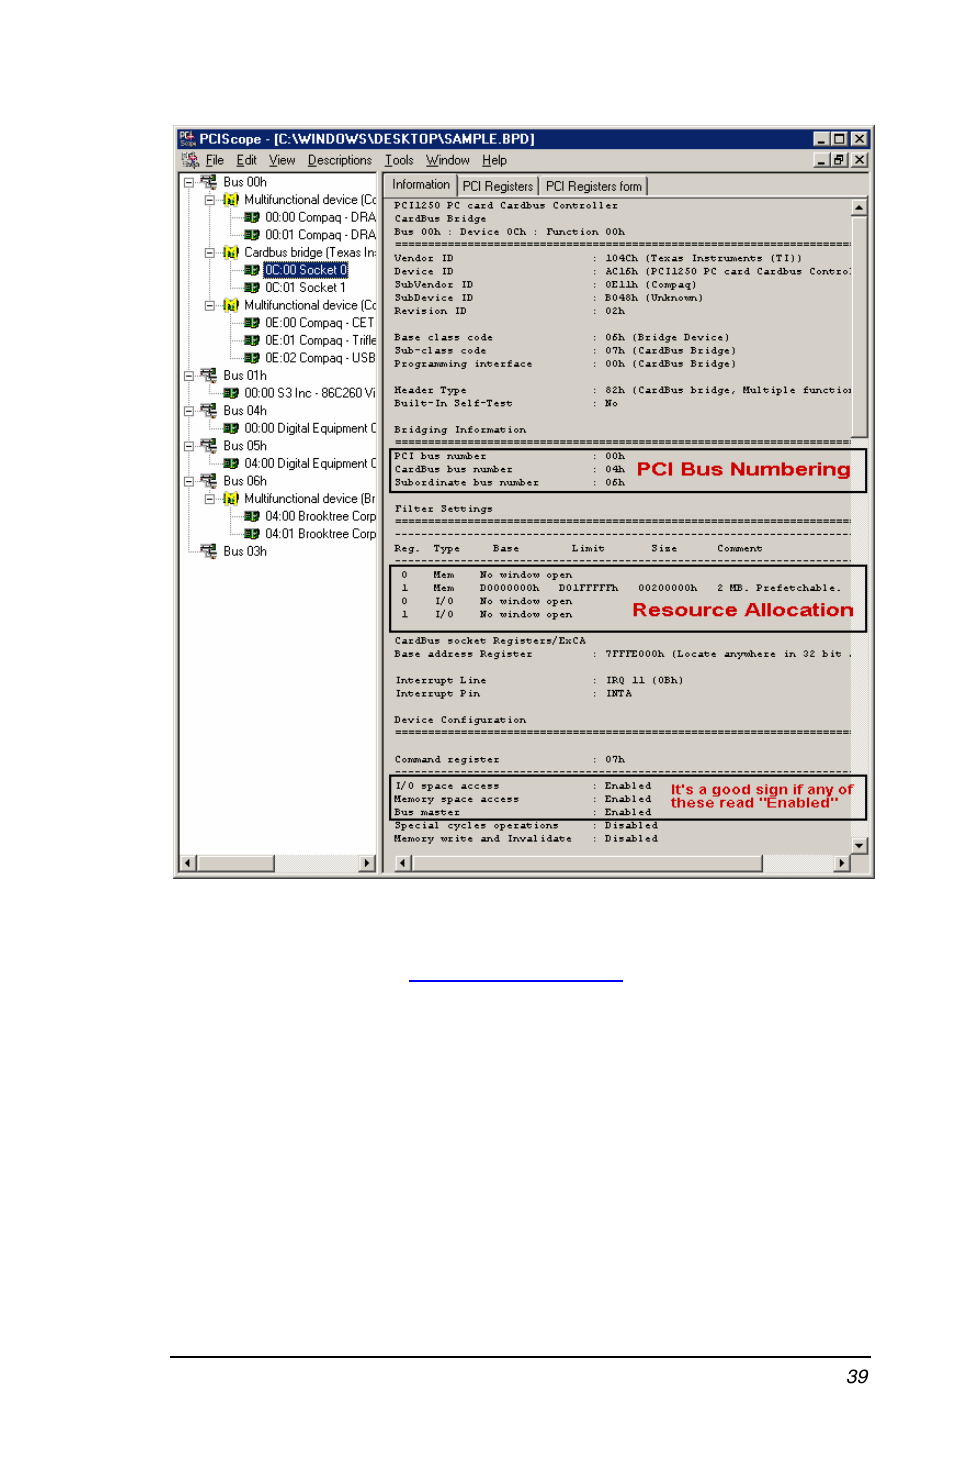
Task: Open the Descriptions menu
Action: click(339, 160)
